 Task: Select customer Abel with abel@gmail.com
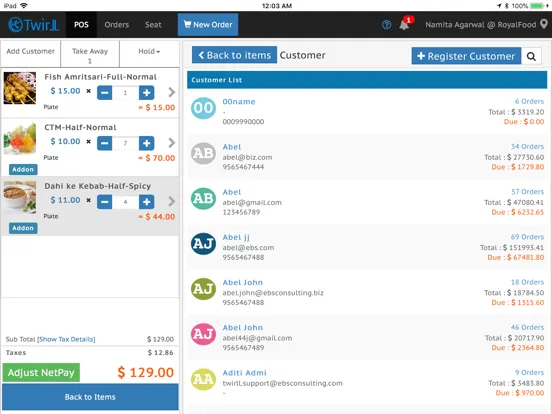pyautogui.click(x=367, y=202)
